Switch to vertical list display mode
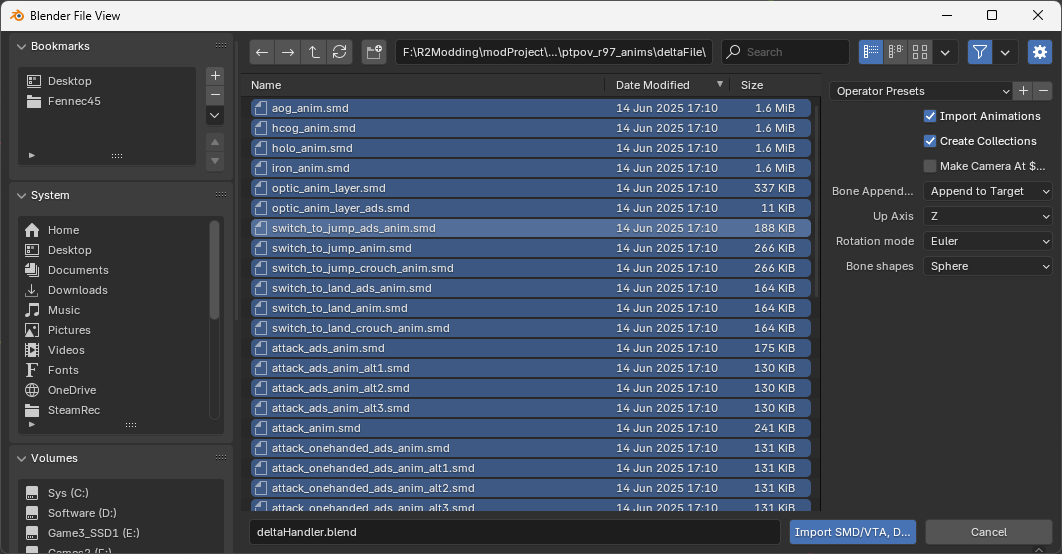Viewport: 1062px width, 554px height. [870, 52]
